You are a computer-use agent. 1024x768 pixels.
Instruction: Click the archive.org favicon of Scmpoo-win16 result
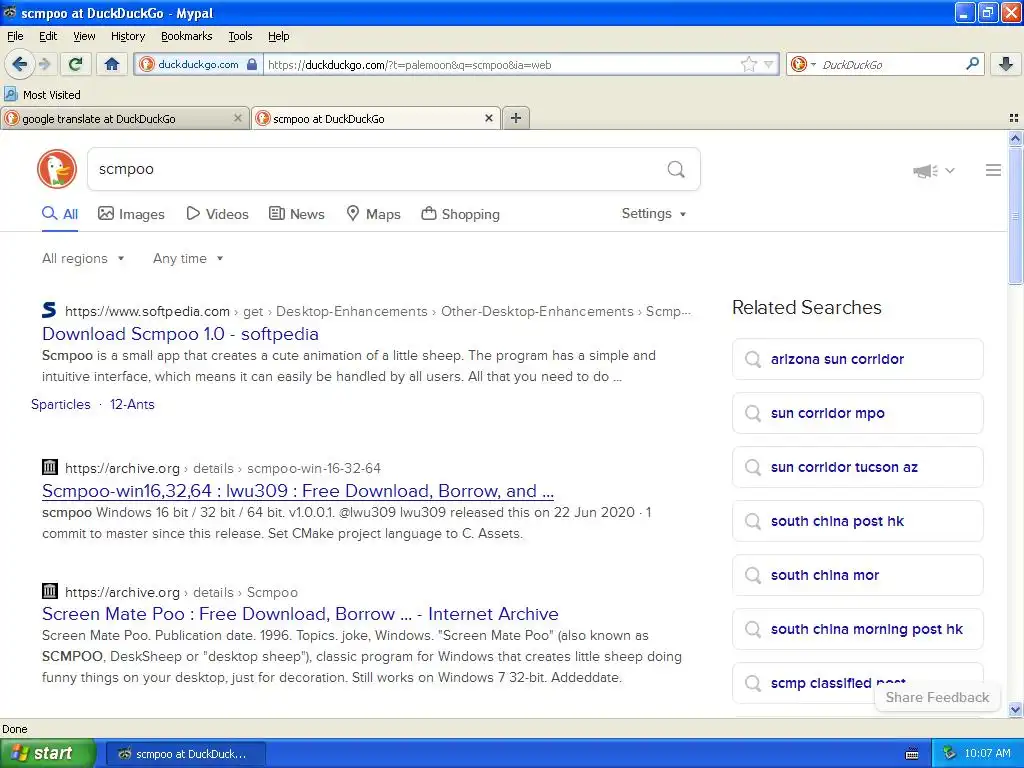point(50,467)
